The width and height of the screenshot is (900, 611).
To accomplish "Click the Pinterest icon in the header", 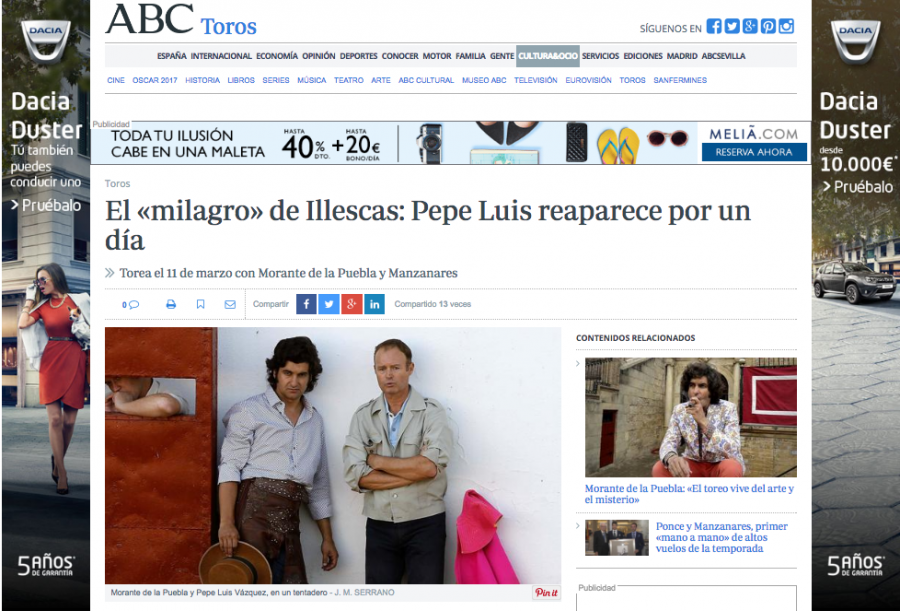I will (x=768, y=26).
